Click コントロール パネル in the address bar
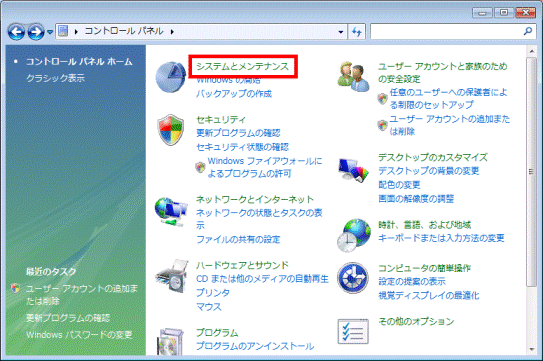The height and width of the screenshot is (361, 543). [x=124, y=31]
